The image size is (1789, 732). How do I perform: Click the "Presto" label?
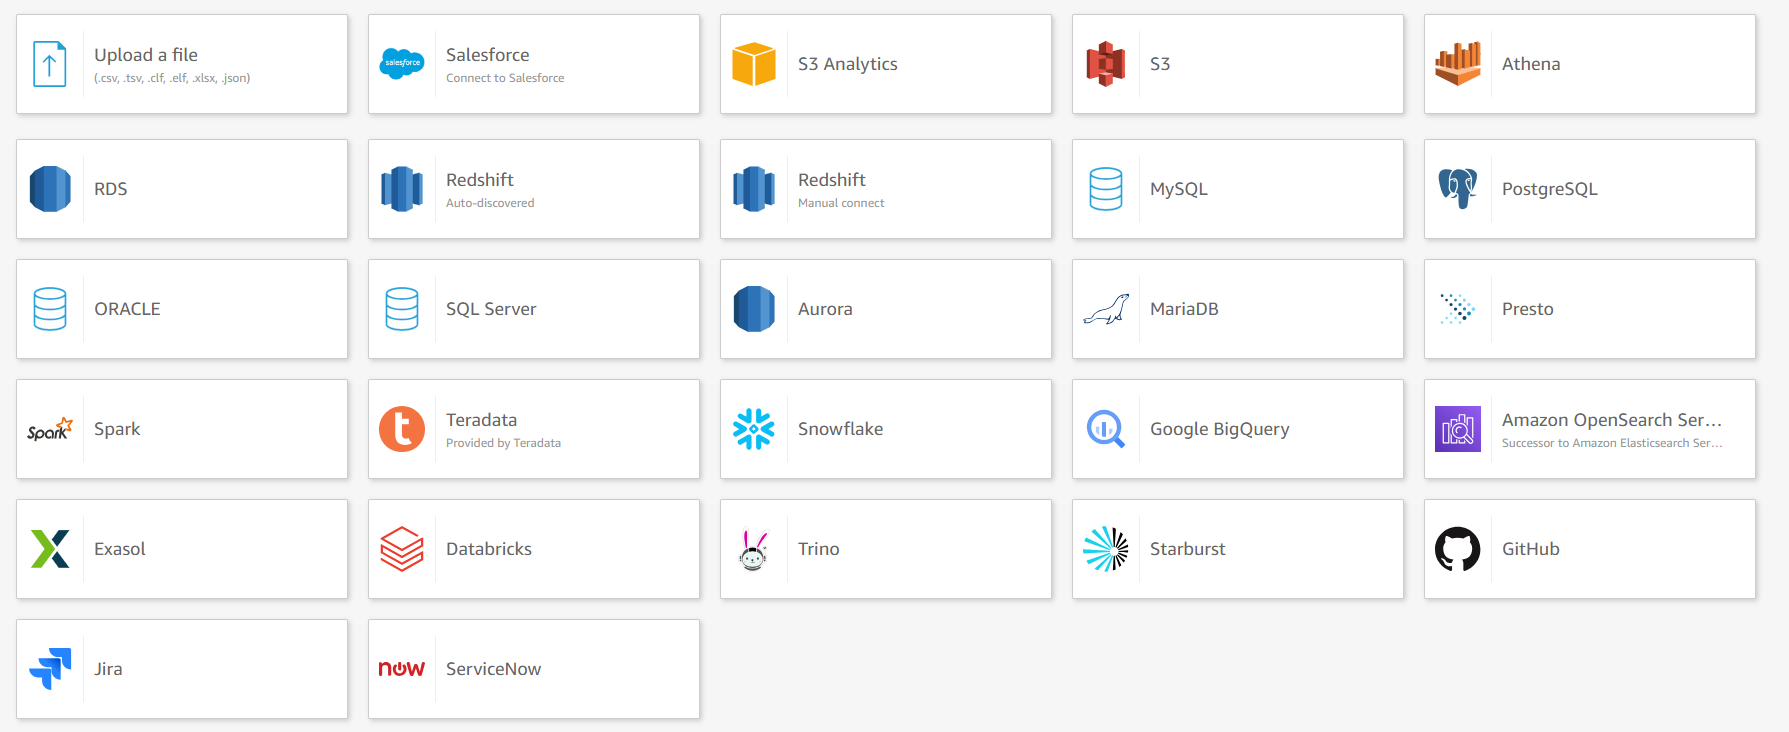tap(1528, 309)
